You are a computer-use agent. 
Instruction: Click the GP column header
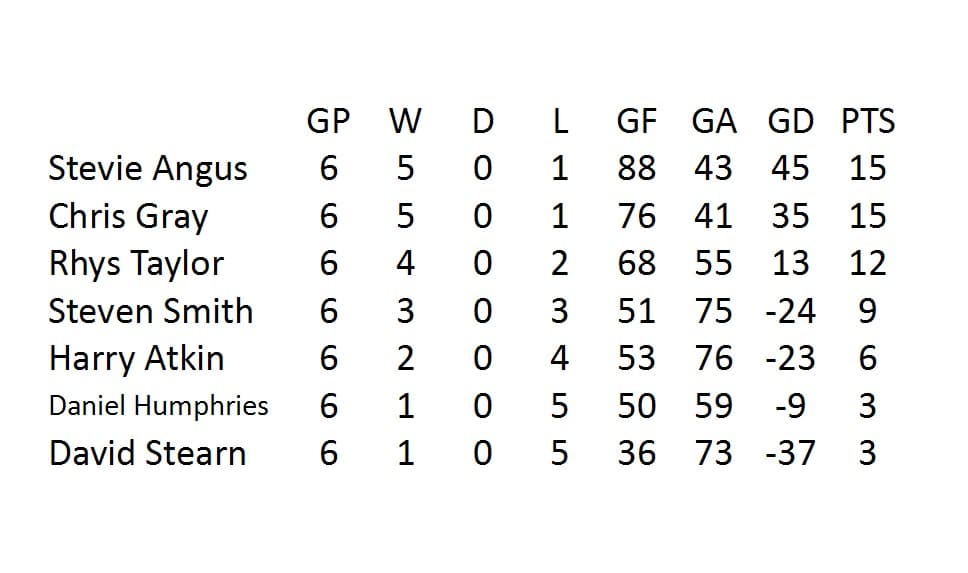click(x=328, y=122)
